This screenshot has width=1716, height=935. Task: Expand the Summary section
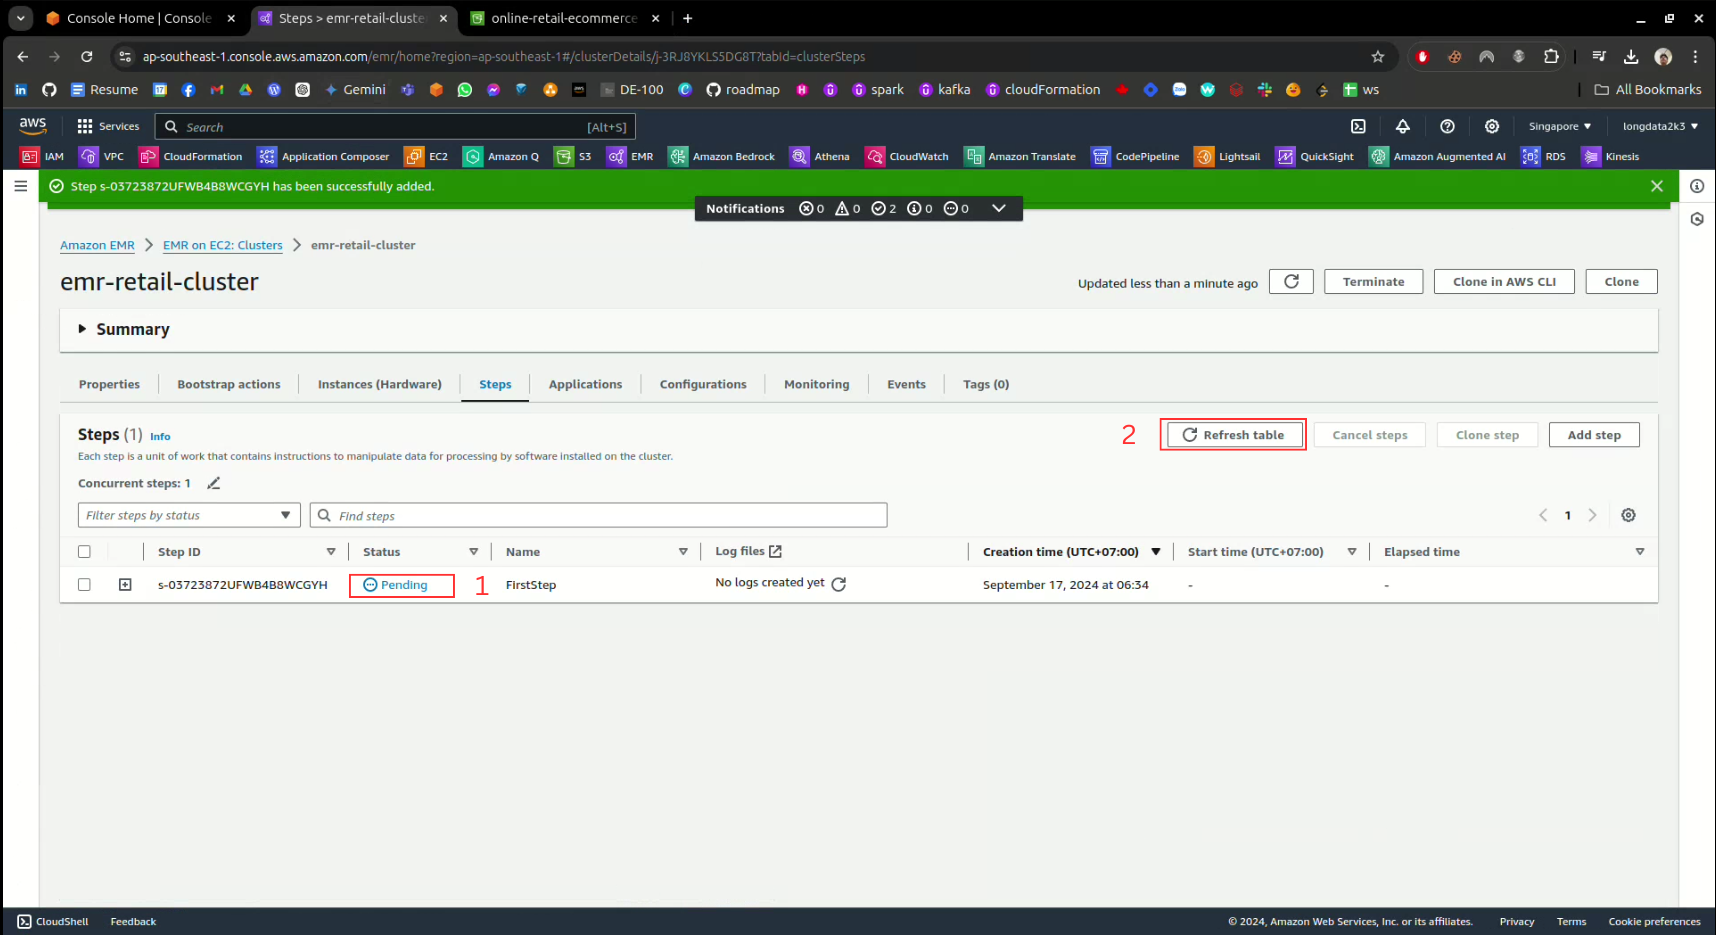pyautogui.click(x=83, y=329)
